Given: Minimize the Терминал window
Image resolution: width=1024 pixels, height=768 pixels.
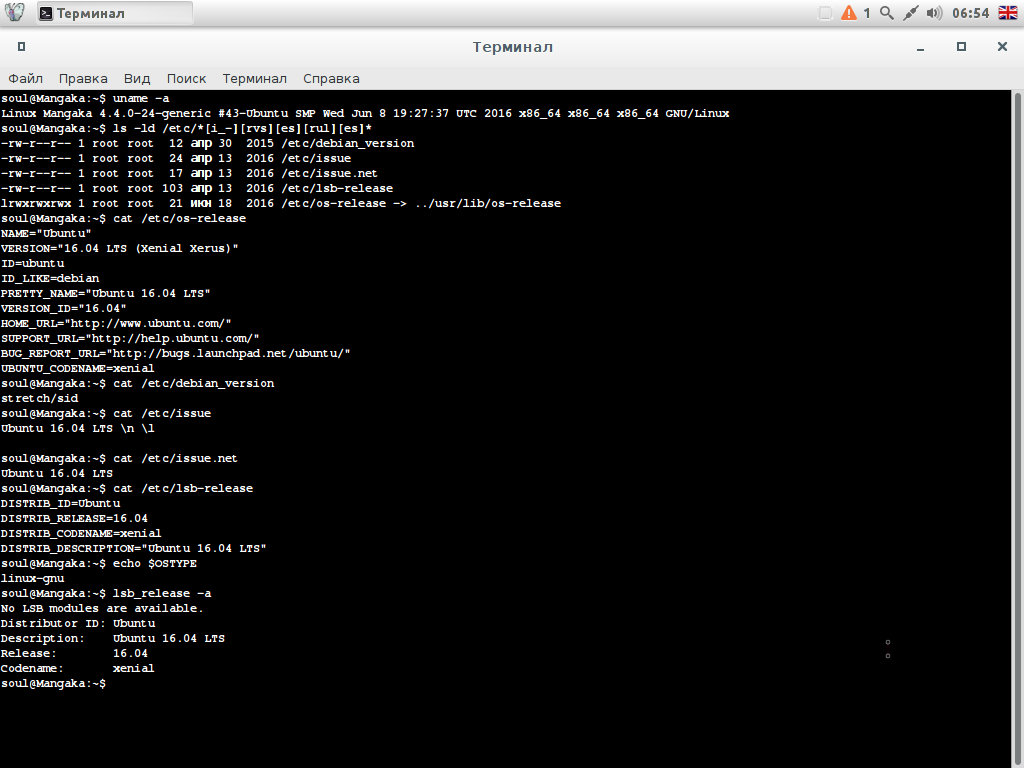Looking at the screenshot, I should click(920, 47).
